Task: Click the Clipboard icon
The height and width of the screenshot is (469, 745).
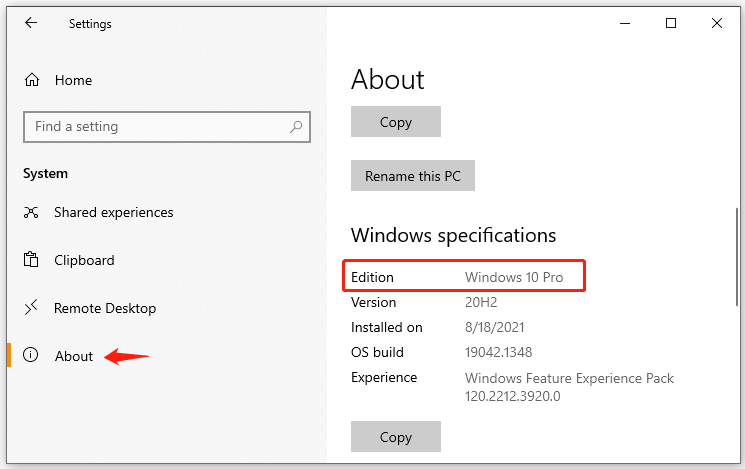Action: [31, 259]
